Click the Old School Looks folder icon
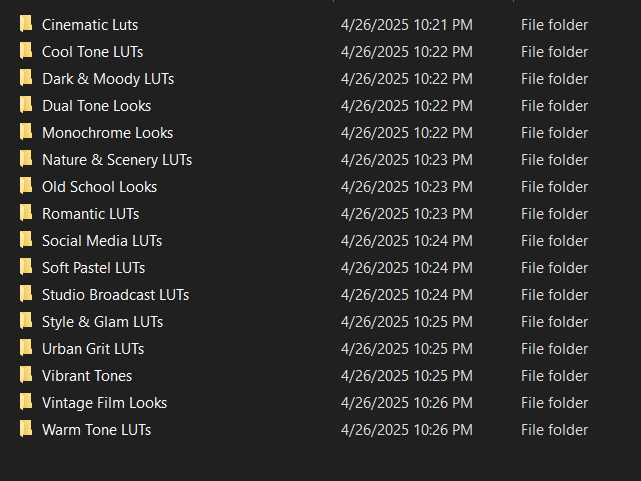The image size is (641, 481). pos(26,186)
